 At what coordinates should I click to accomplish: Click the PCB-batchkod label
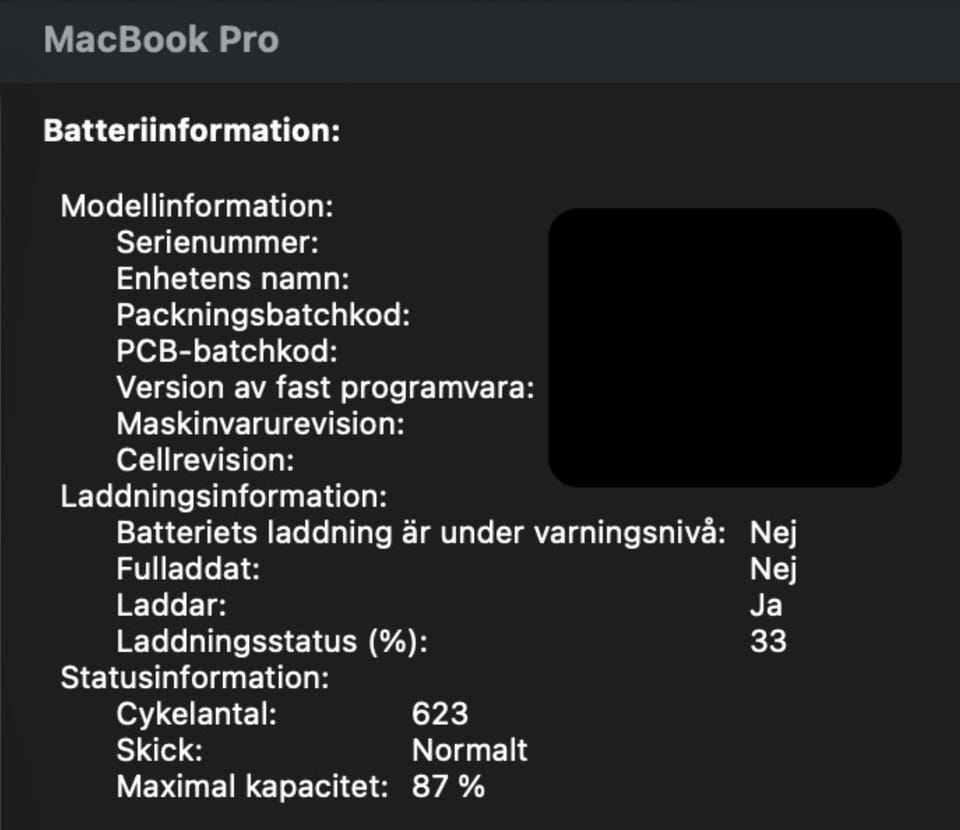[x=227, y=351]
